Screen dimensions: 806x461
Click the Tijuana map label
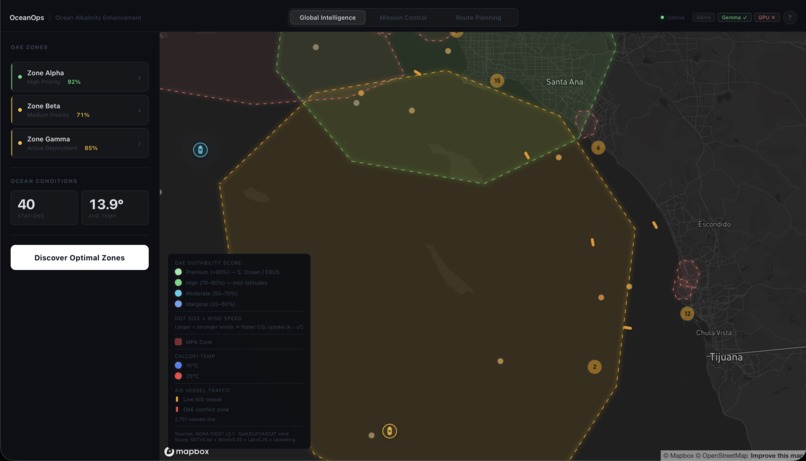pyautogui.click(x=726, y=357)
